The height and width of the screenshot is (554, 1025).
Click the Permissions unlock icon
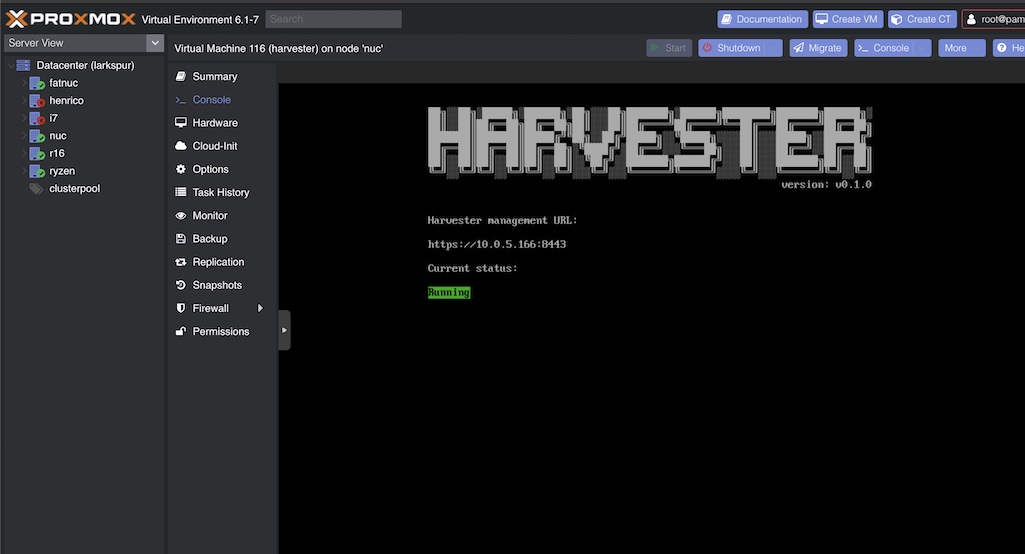181,332
